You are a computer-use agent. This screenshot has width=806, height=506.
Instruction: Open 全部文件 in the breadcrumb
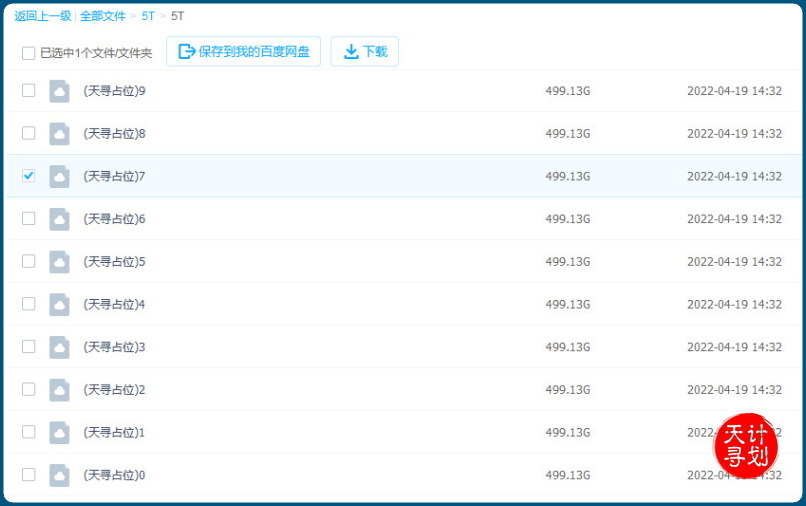[105, 16]
